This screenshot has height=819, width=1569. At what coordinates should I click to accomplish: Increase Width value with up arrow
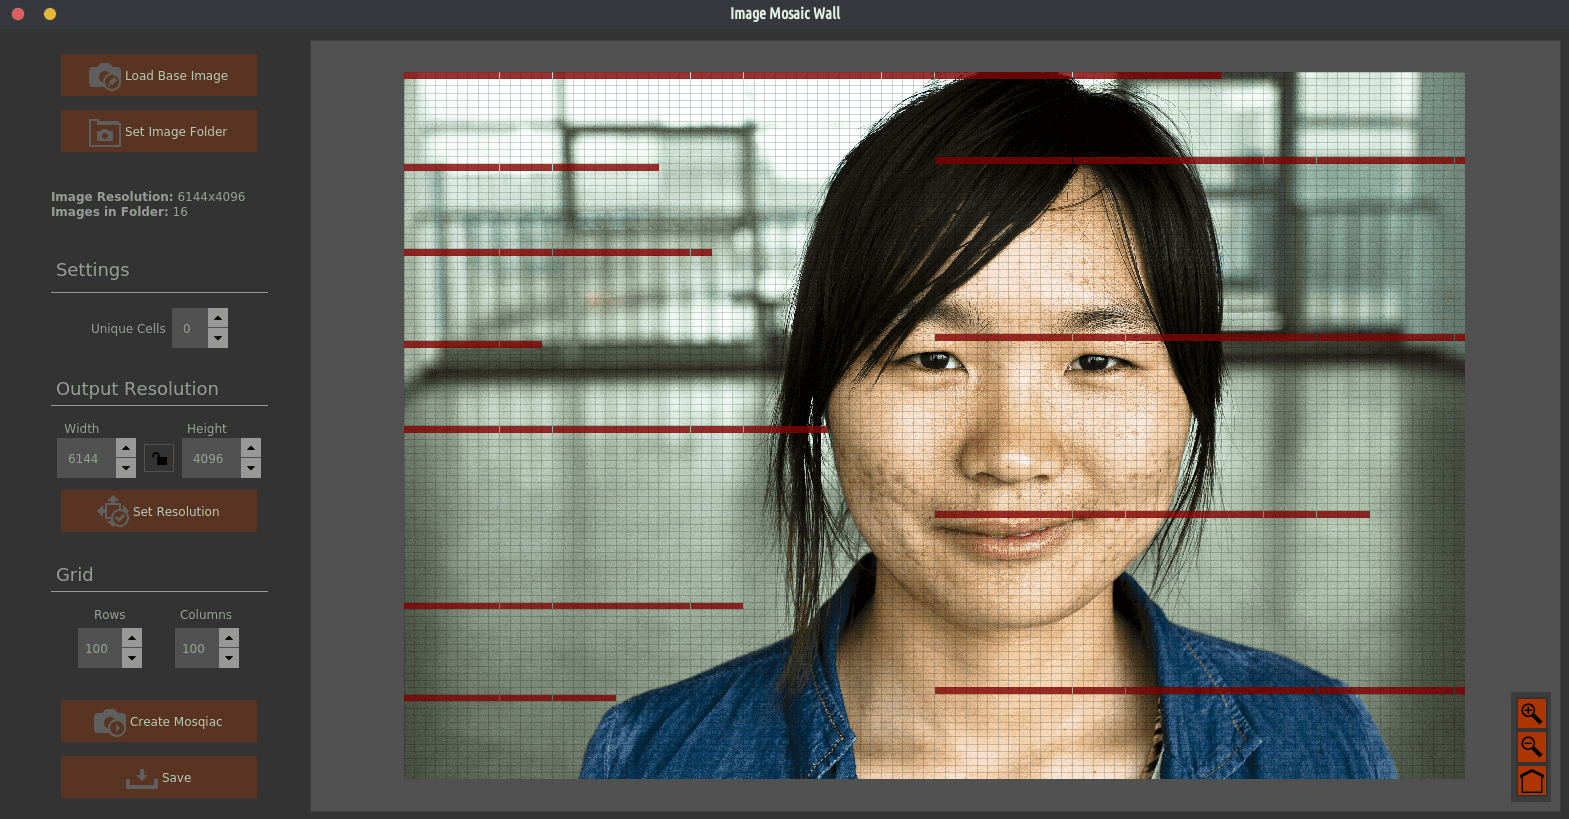pos(126,448)
